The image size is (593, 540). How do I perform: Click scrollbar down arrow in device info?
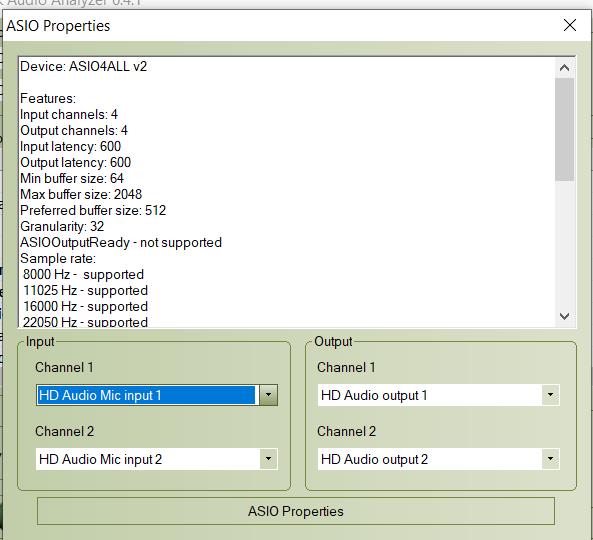coord(564,316)
